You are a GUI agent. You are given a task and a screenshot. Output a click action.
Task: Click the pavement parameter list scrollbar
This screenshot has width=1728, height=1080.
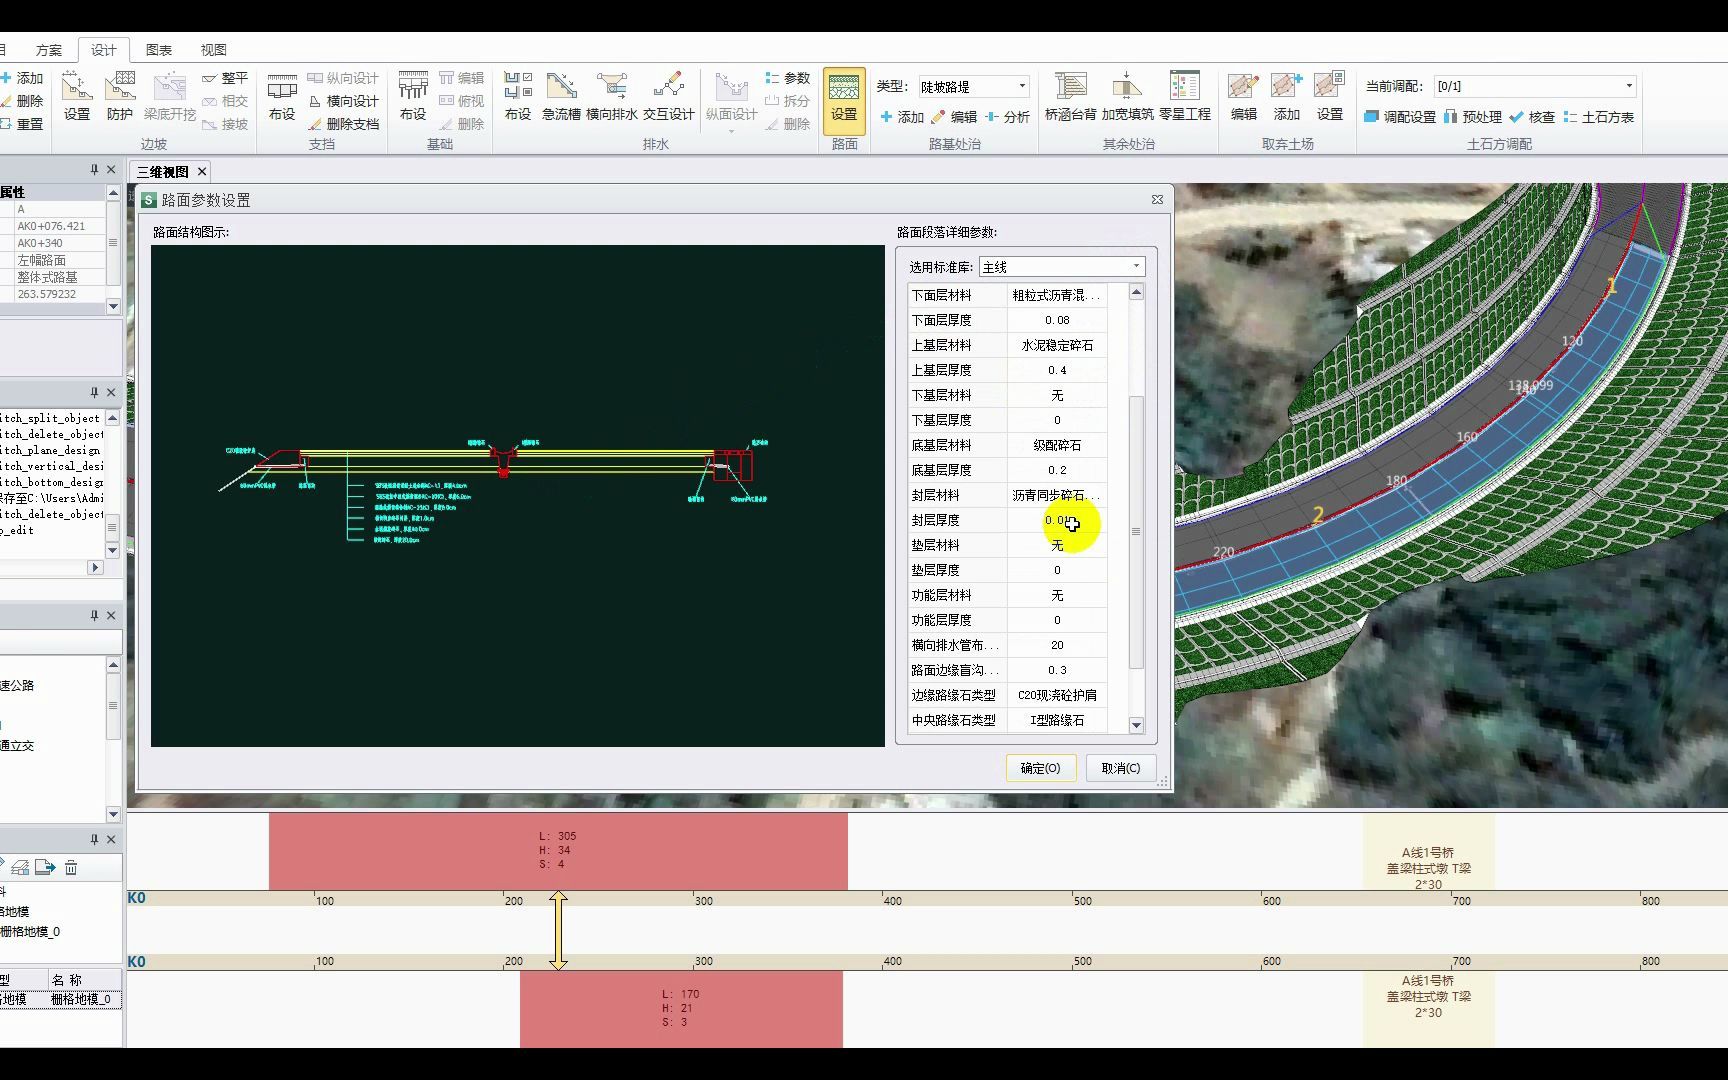(x=1135, y=510)
